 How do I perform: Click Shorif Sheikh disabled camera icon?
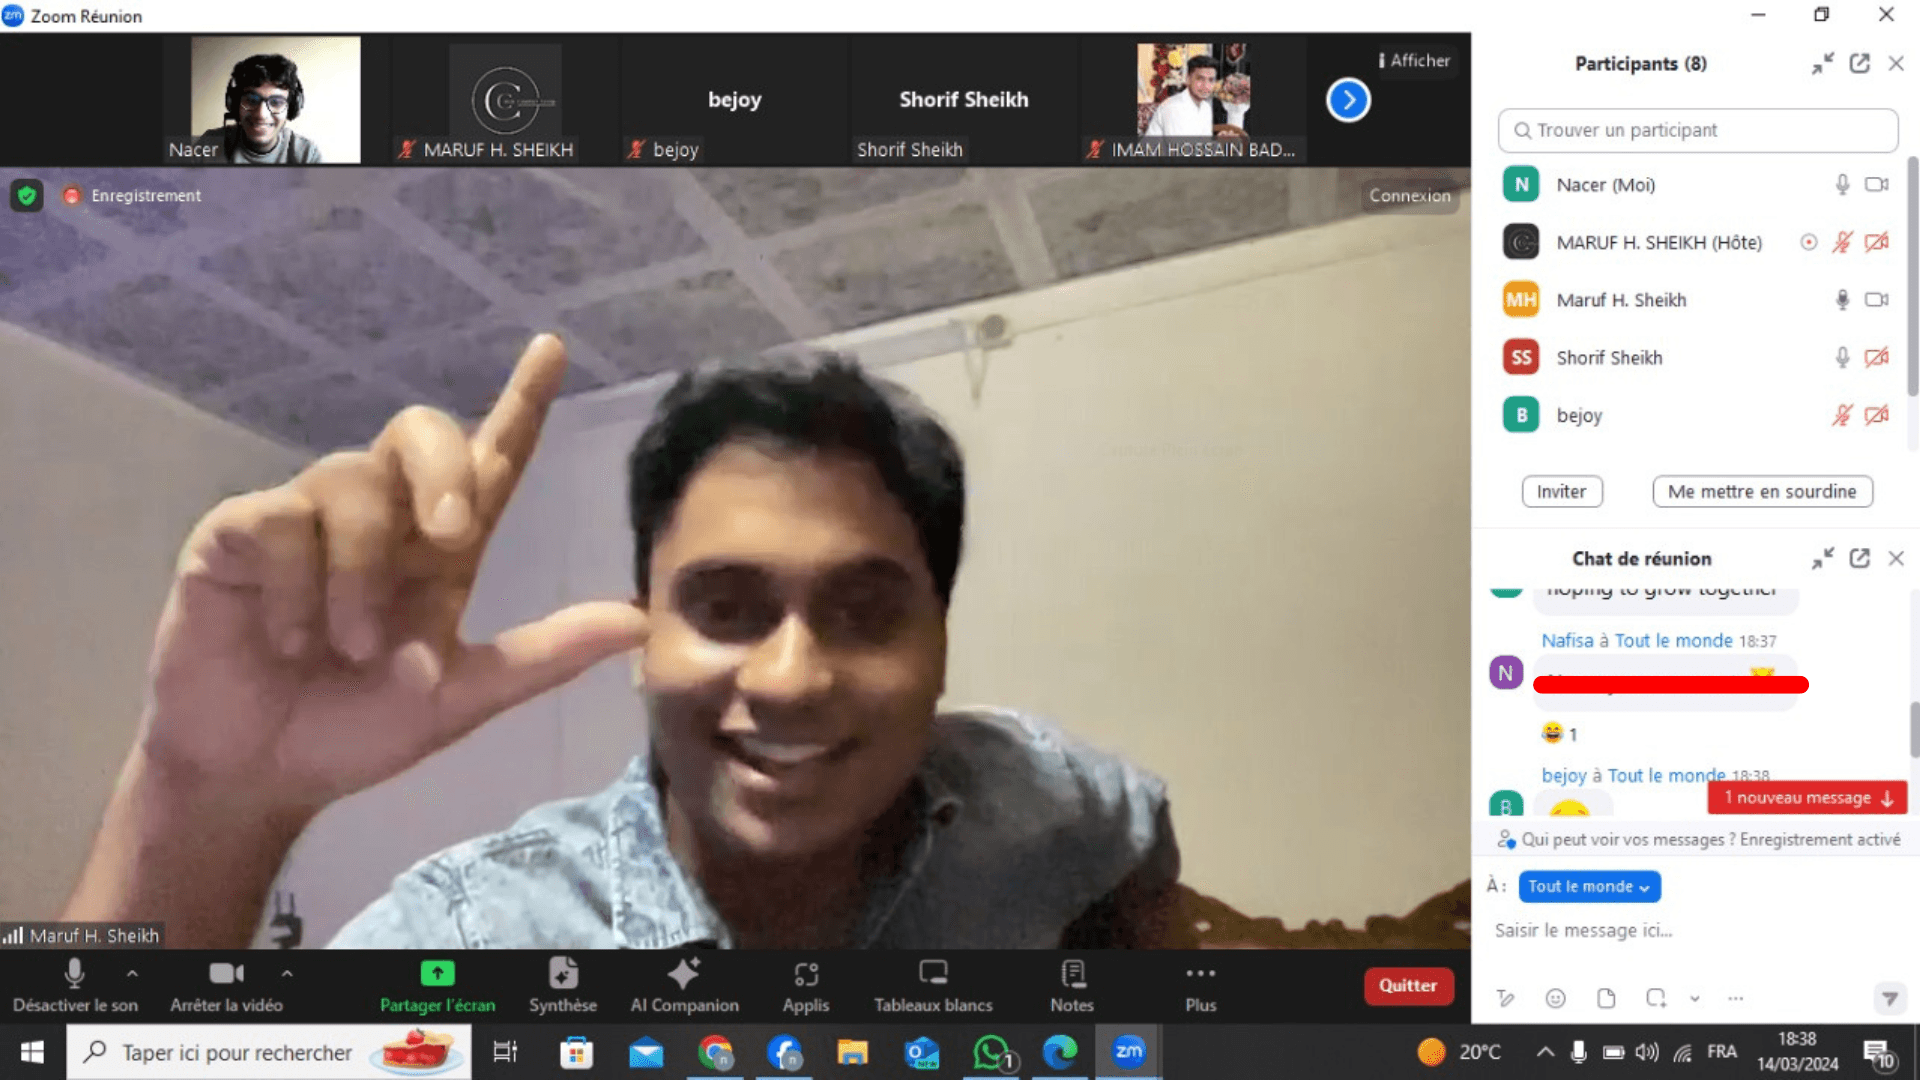[1876, 357]
